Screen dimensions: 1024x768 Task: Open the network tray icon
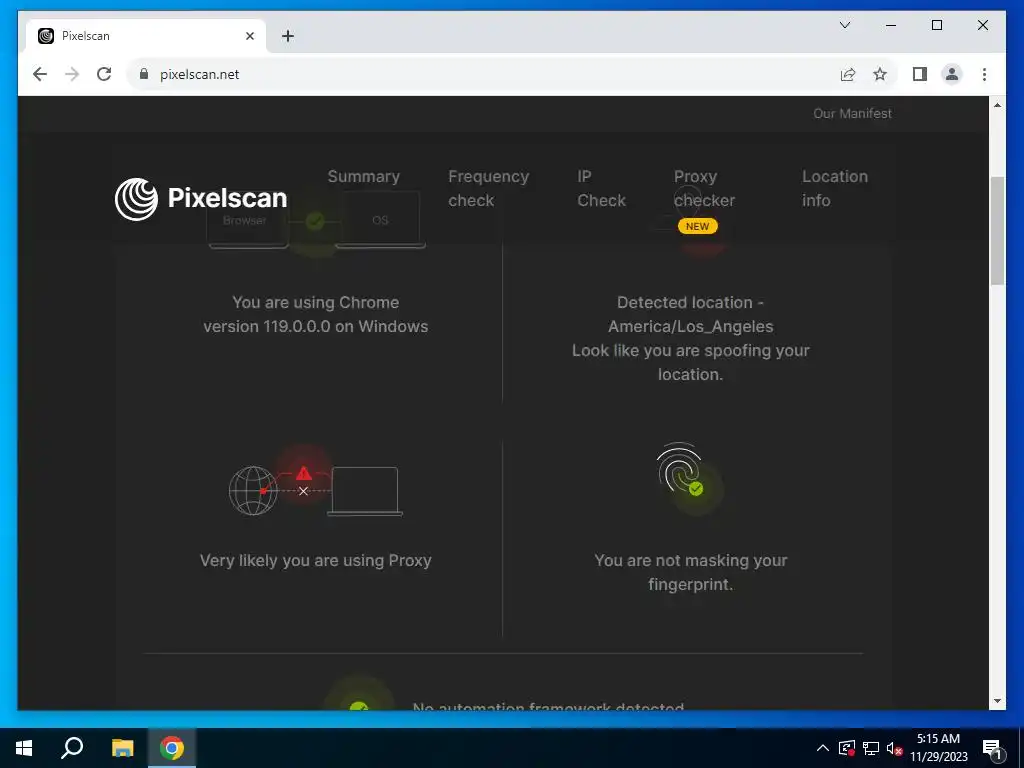[x=871, y=748]
